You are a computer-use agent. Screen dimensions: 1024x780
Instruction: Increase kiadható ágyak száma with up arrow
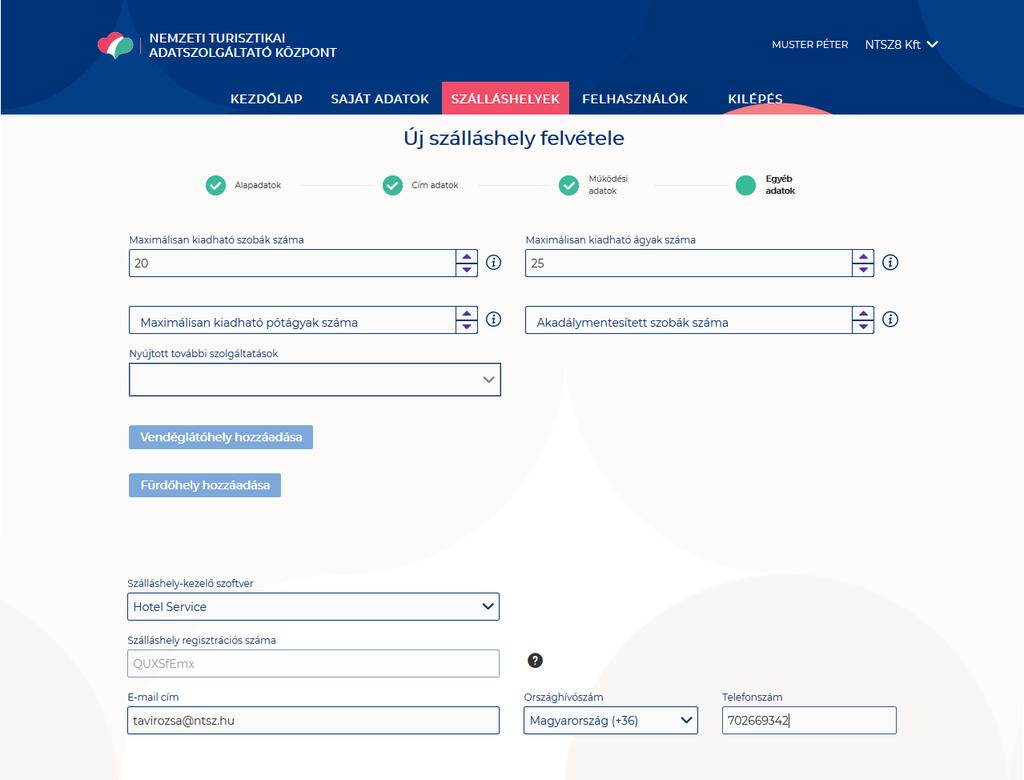pos(863,257)
